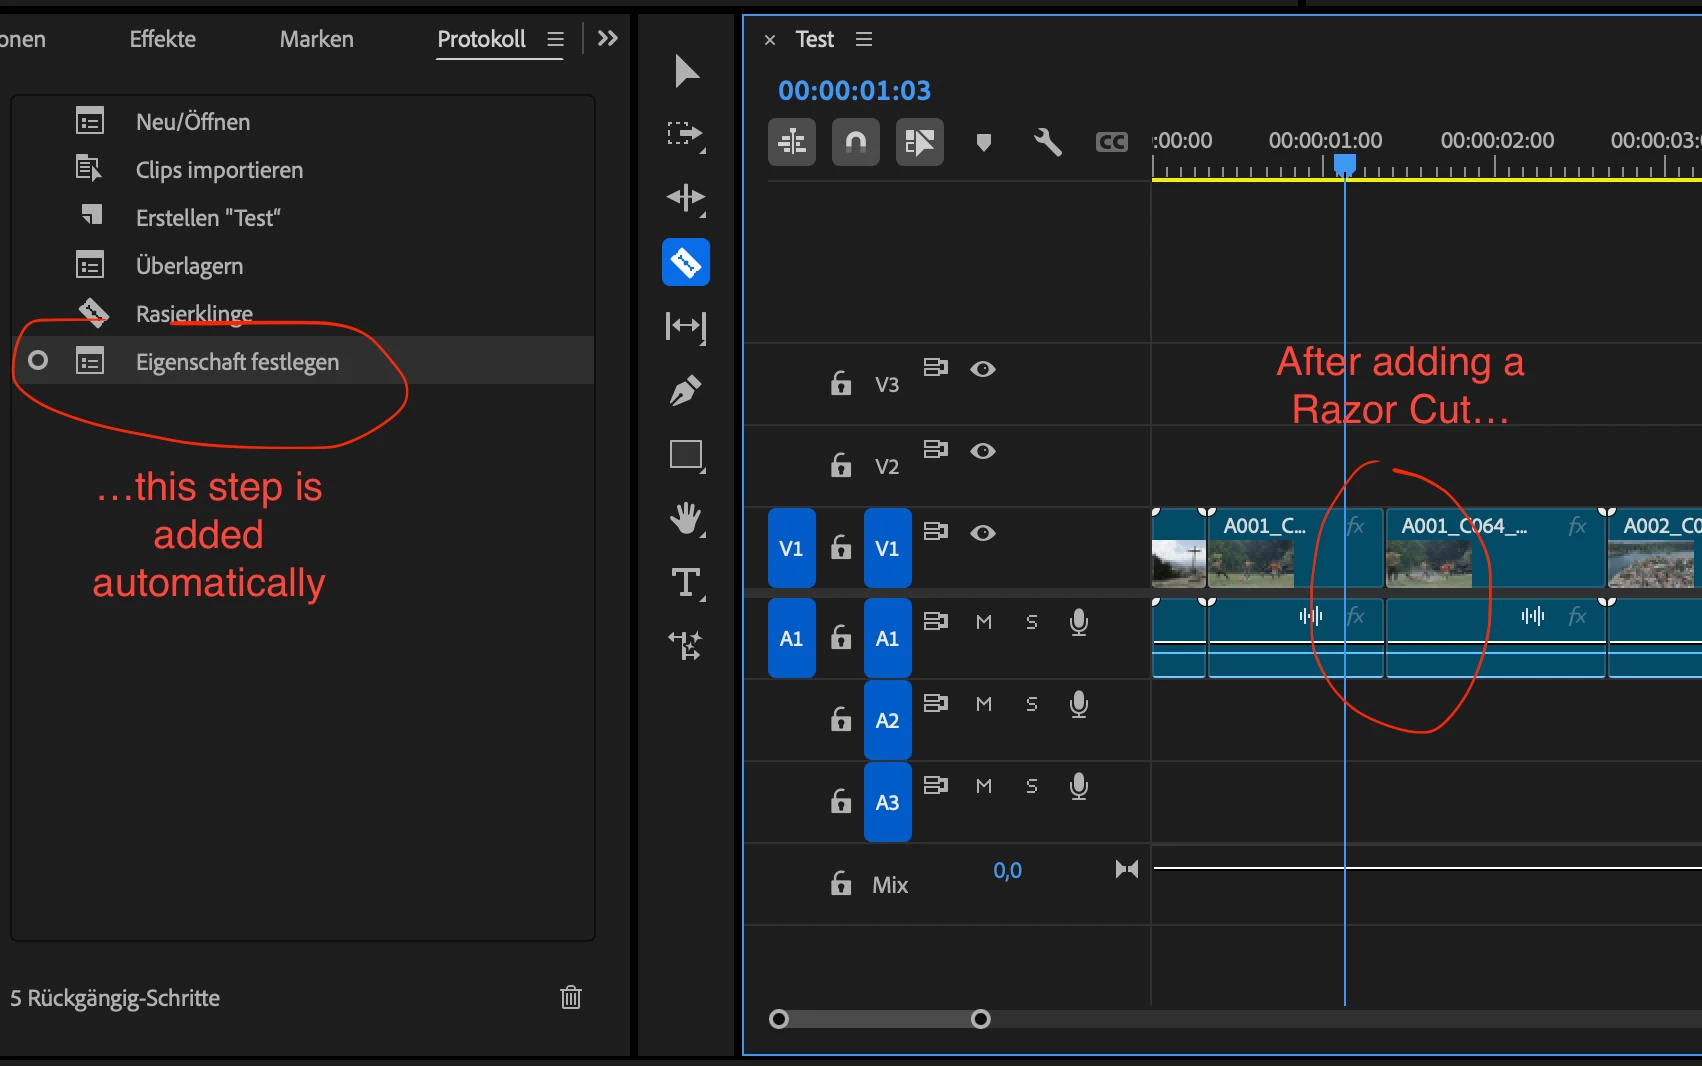
Task: Toggle V1 track targeting button
Action: click(887, 548)
